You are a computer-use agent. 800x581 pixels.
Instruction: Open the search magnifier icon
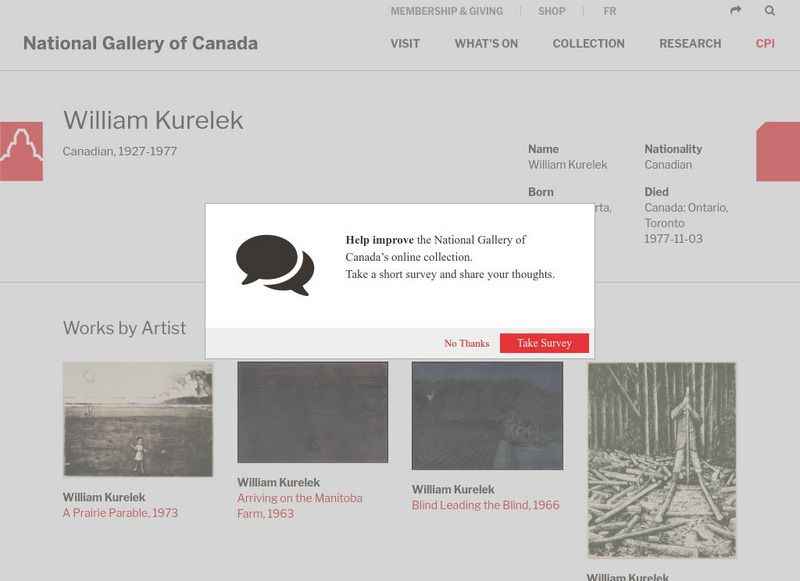pos(770,11)
